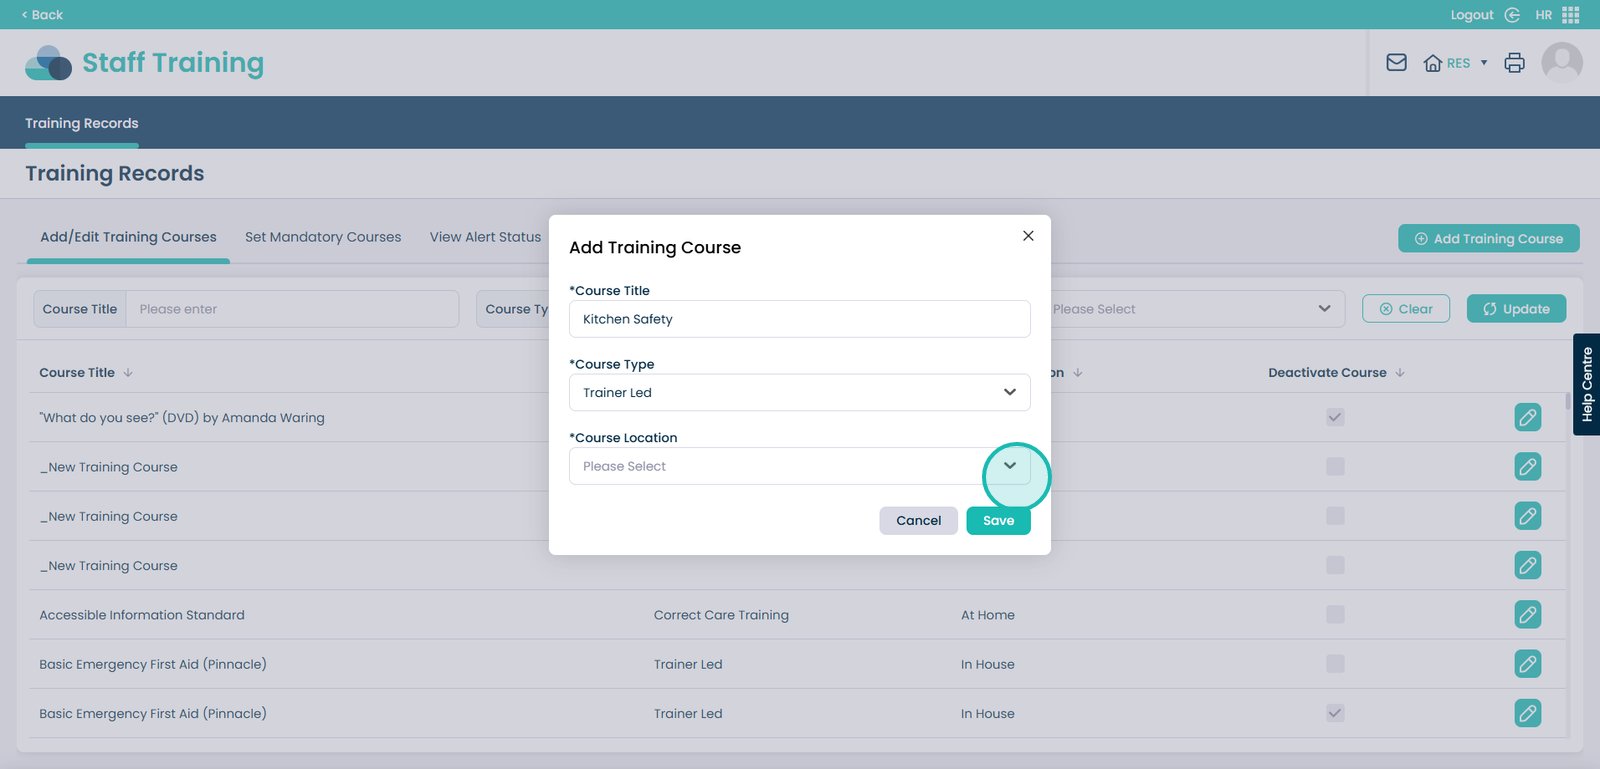
Task: Click the mail envelope icon in header
Action: click(1397, 63)
